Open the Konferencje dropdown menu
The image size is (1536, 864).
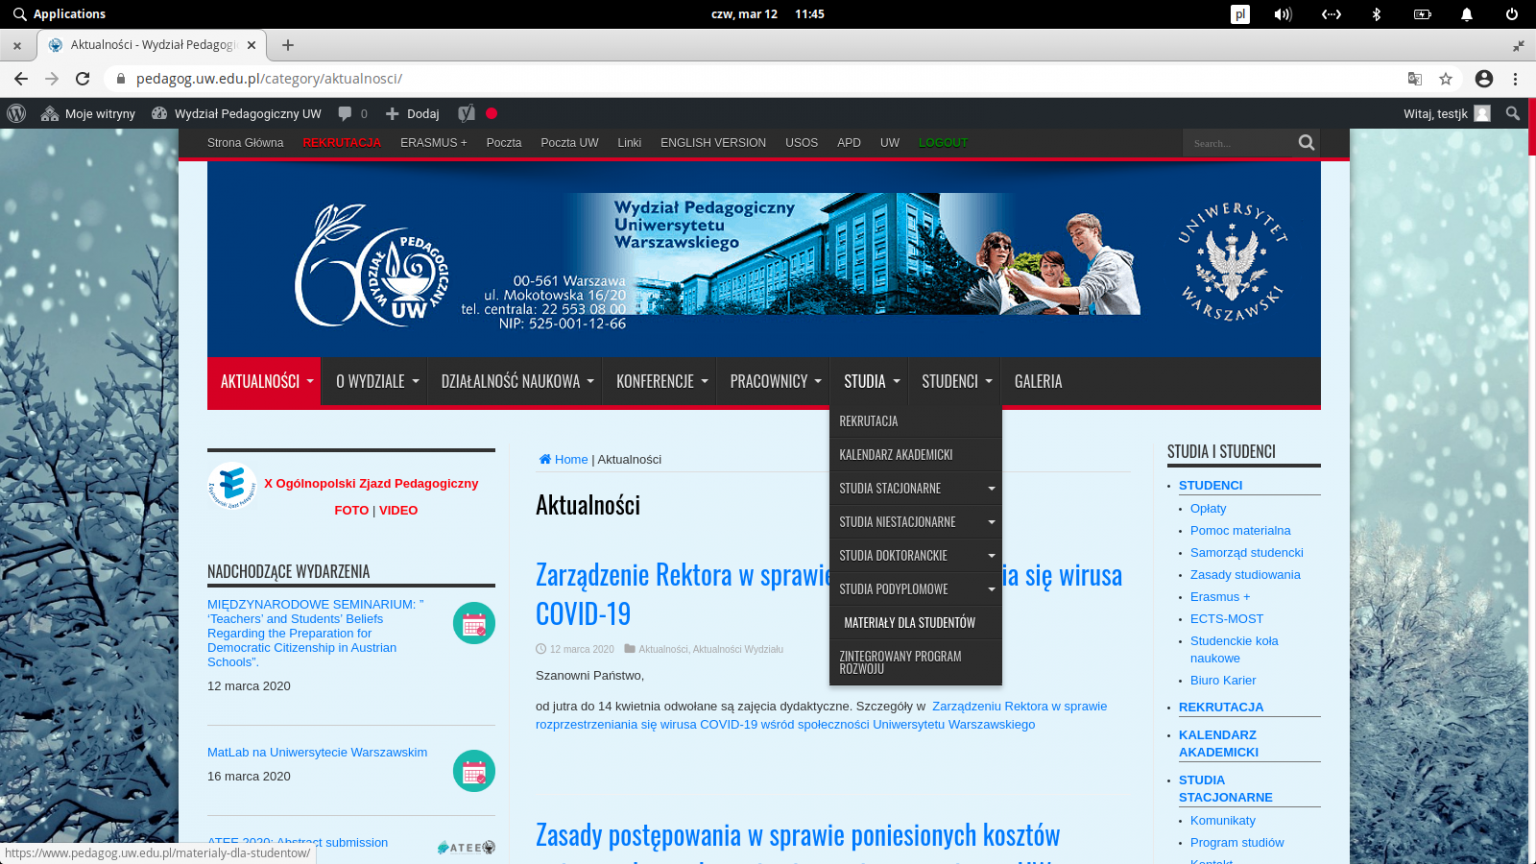click(x=660, y=381)
